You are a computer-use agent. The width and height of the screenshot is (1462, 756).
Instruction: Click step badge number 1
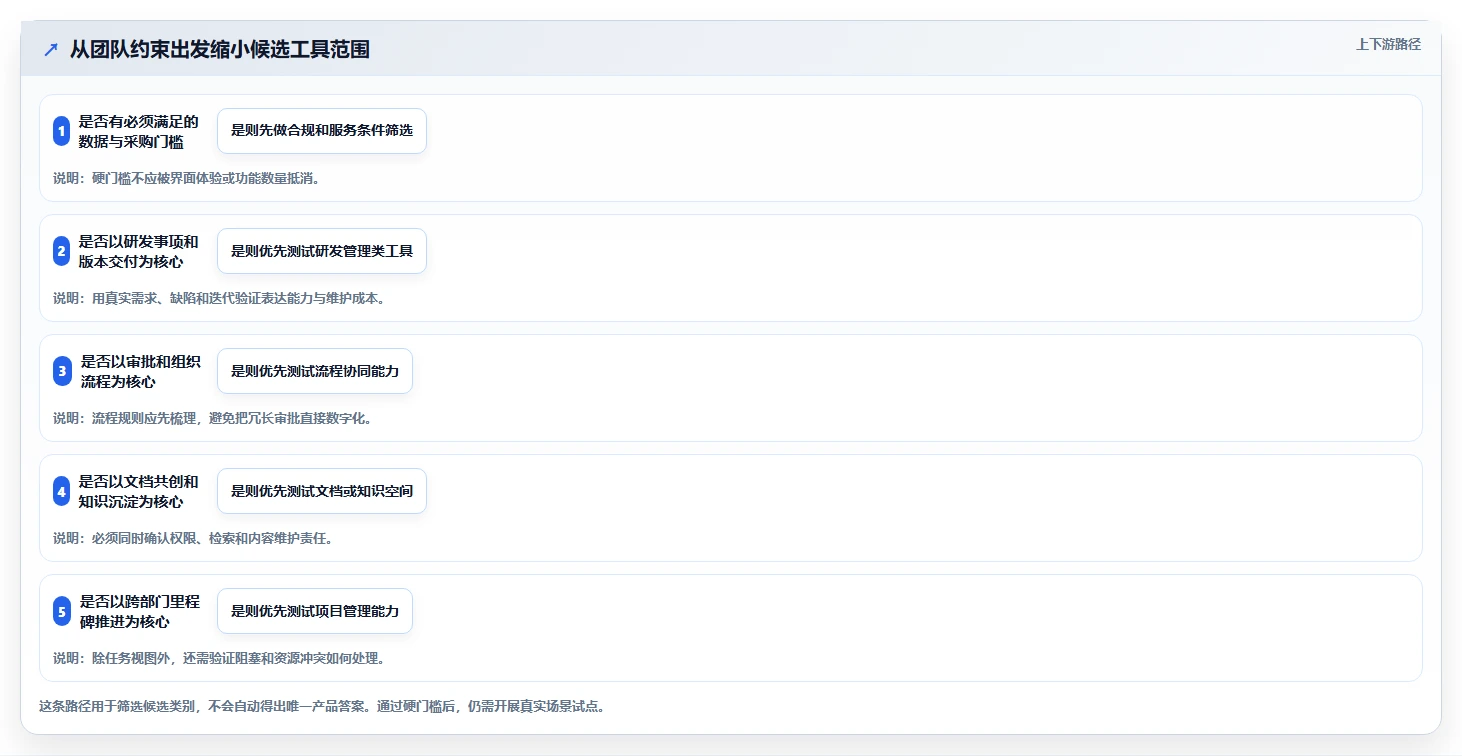tap(61, 131)
